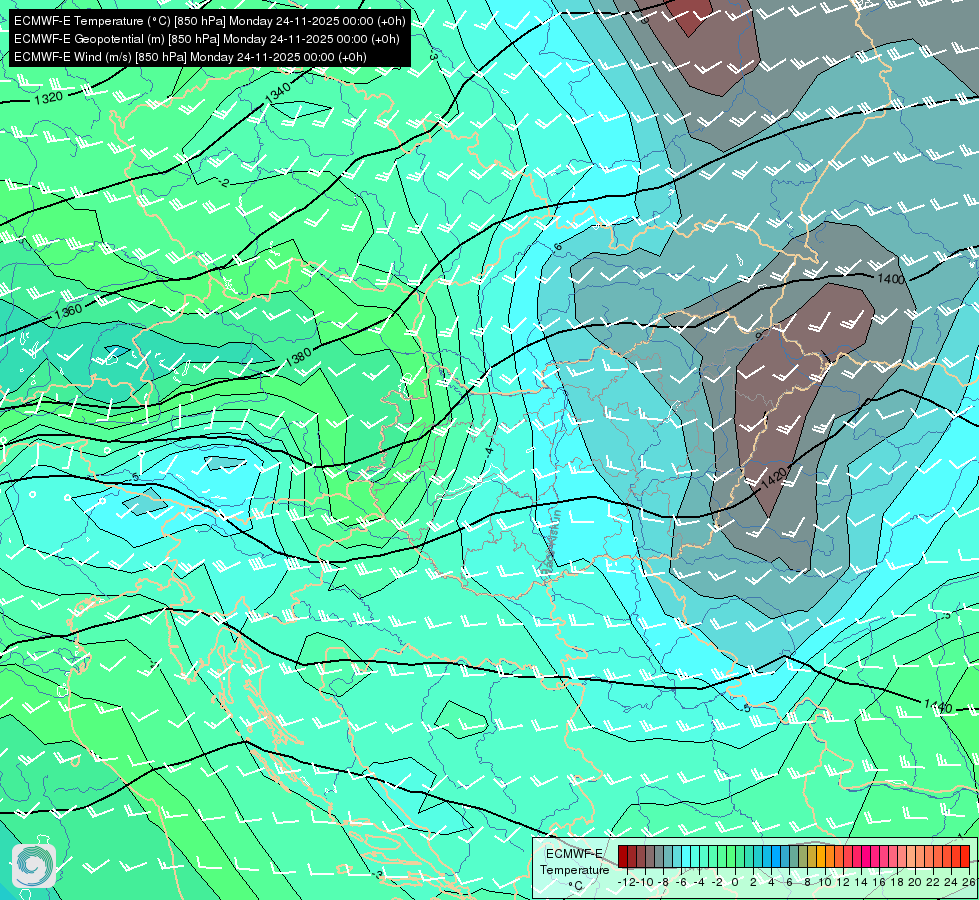Click the 'Temperature' word in the legend box
Screen dimensions: 979x900
click(x=574, y=870)
